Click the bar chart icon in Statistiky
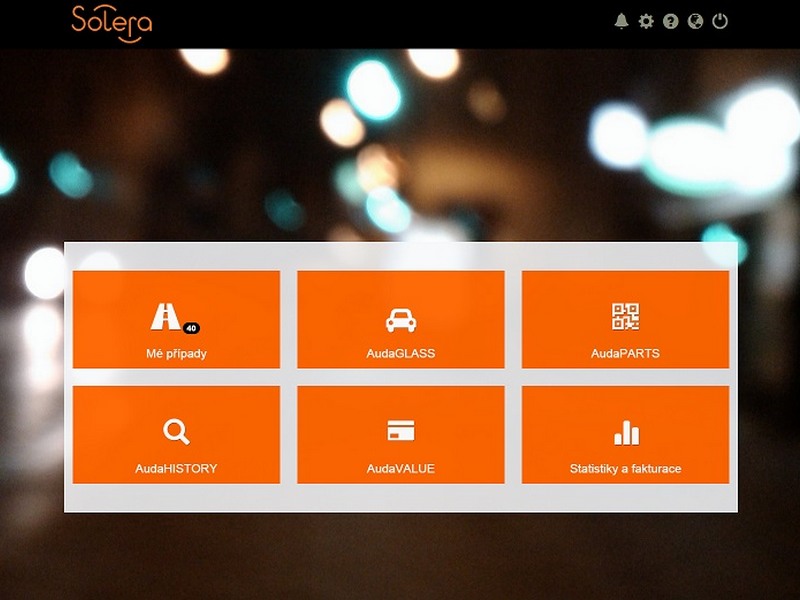The image size is (800, 600). tap(627, 433)
